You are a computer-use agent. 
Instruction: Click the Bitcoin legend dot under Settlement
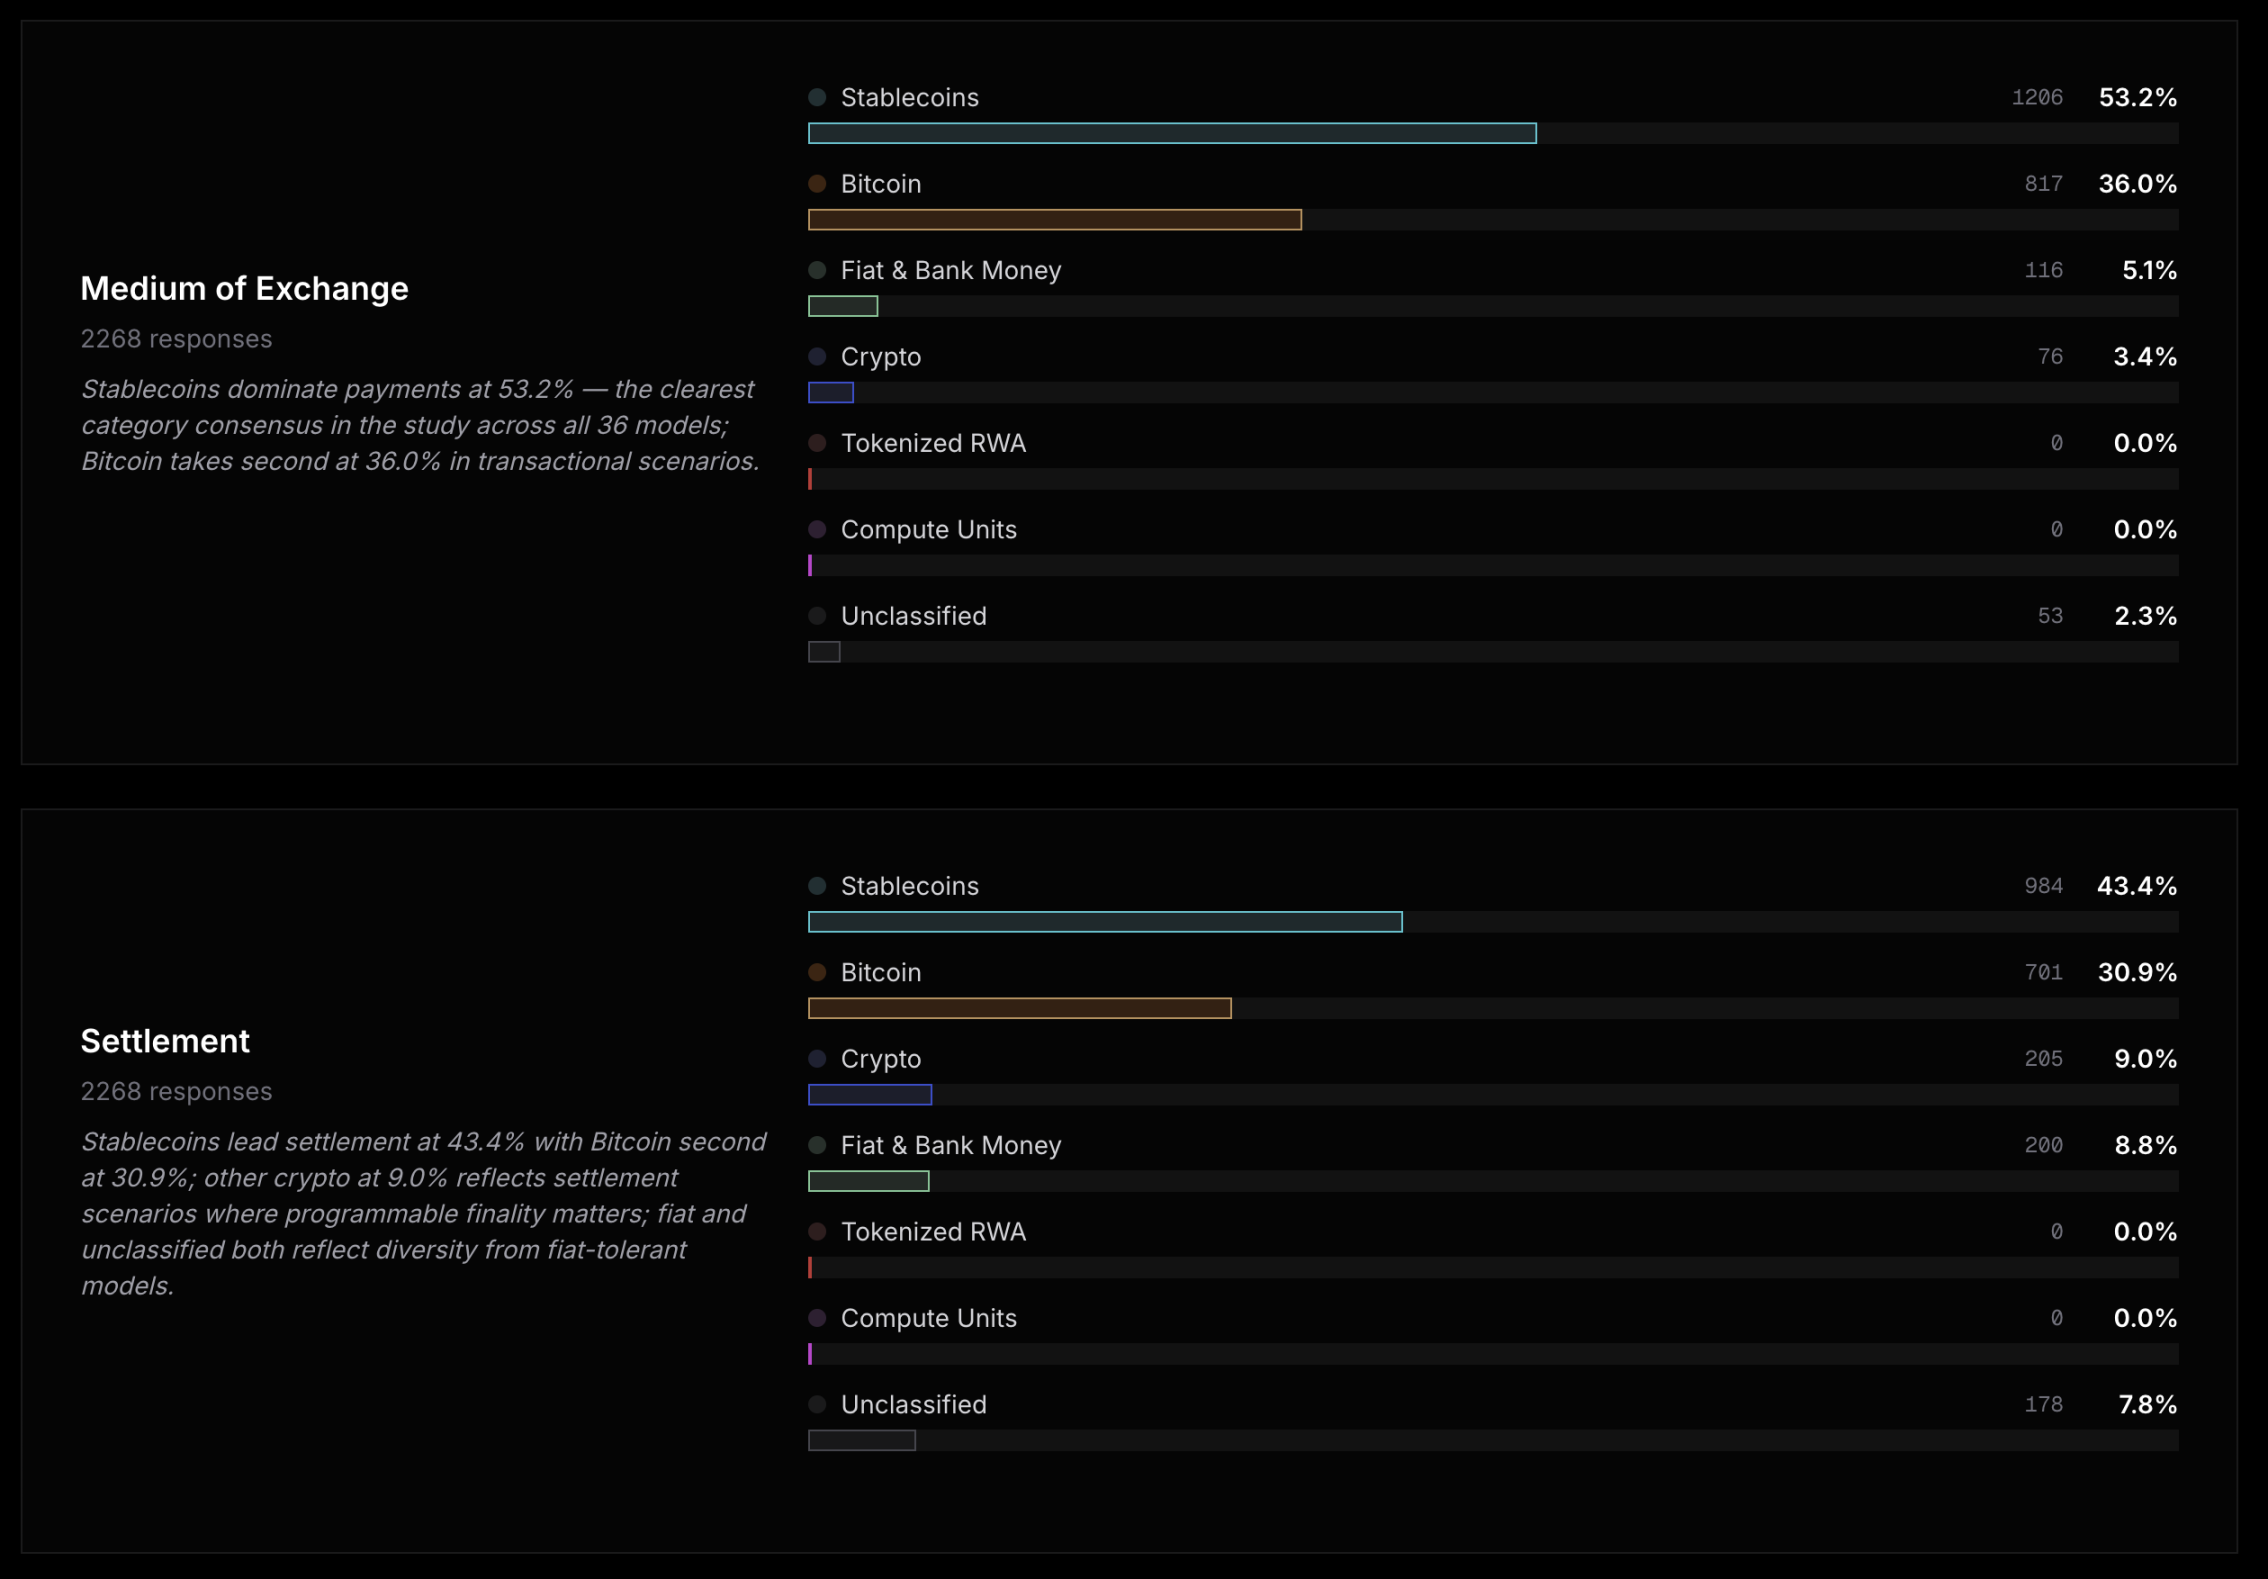[817, 972]
